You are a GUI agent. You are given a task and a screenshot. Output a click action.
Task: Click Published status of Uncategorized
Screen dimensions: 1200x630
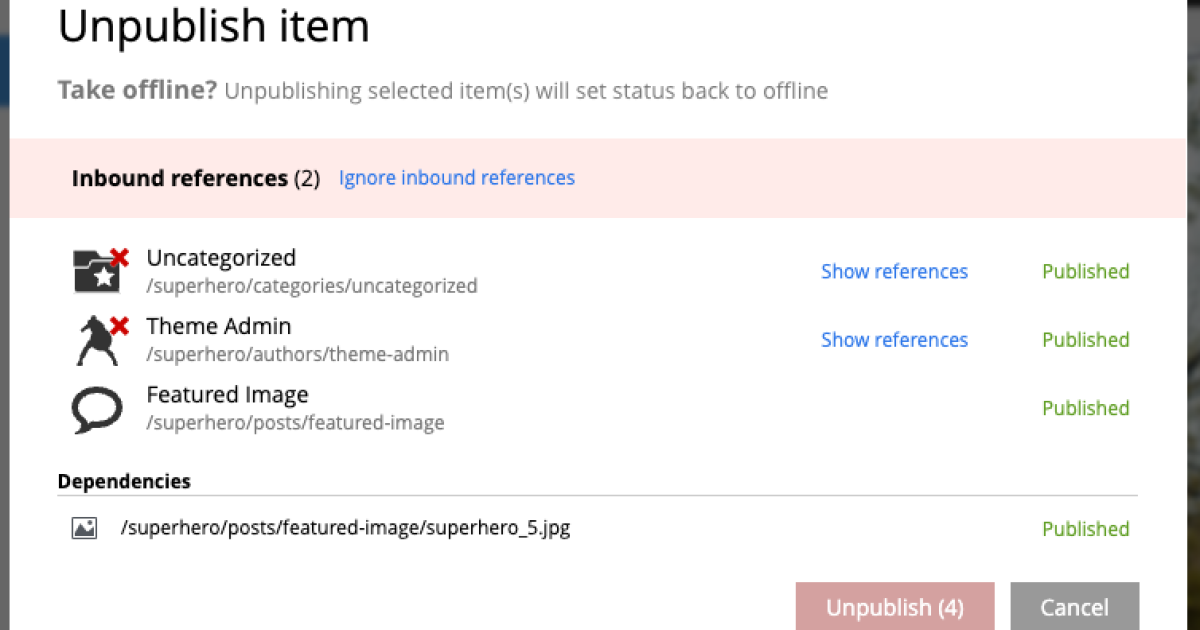tap(1085, 272)
